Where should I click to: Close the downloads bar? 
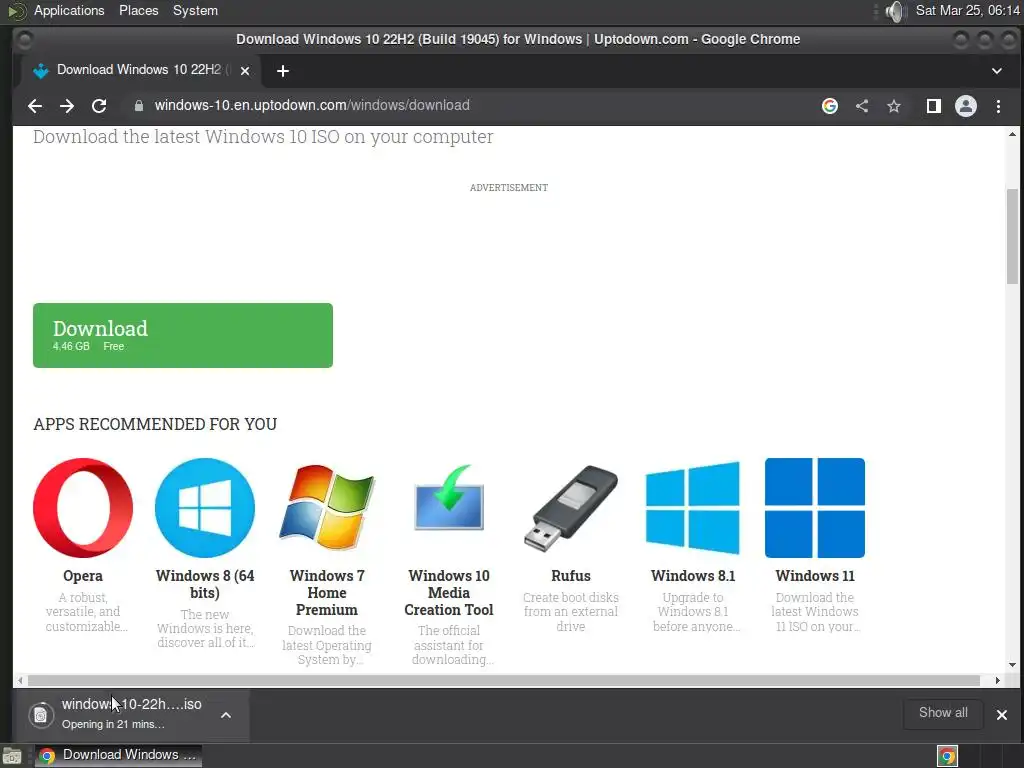(x=1002, y=714)
